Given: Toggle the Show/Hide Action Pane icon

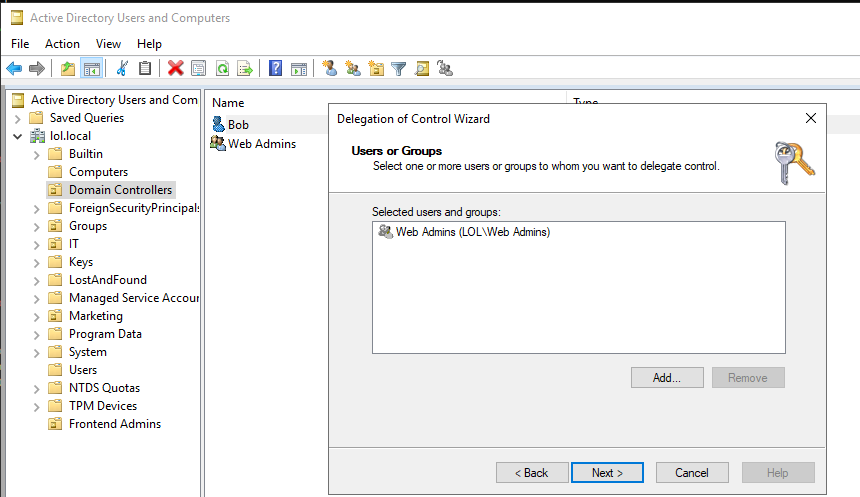Looking at the screenshot, I should click(299, 69).
